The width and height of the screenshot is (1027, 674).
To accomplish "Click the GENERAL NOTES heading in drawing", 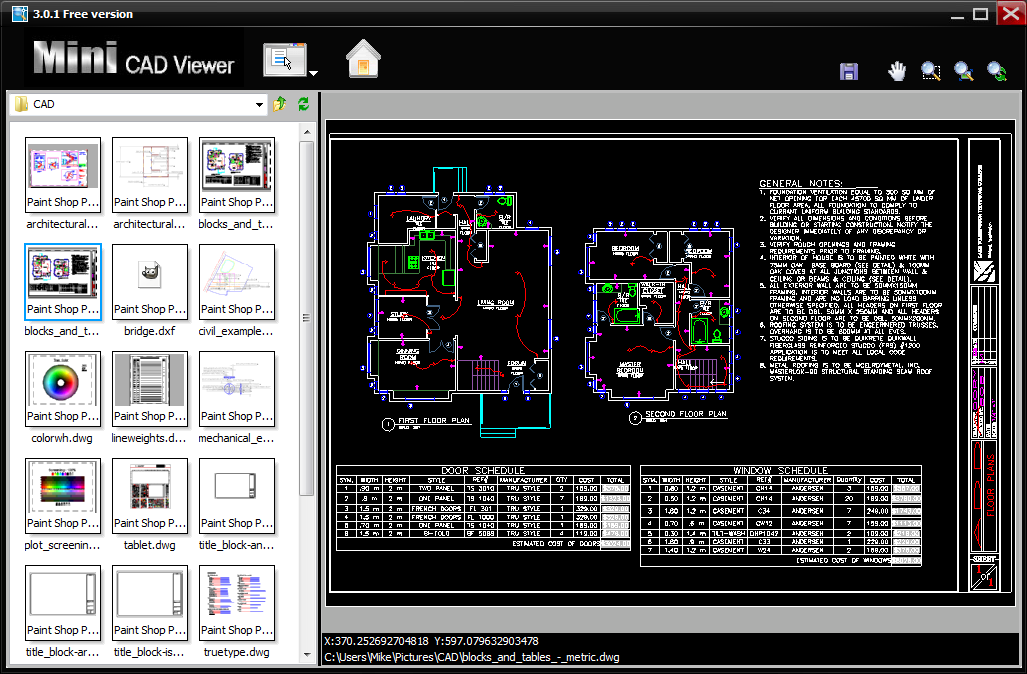I will (x=800, y=183).
